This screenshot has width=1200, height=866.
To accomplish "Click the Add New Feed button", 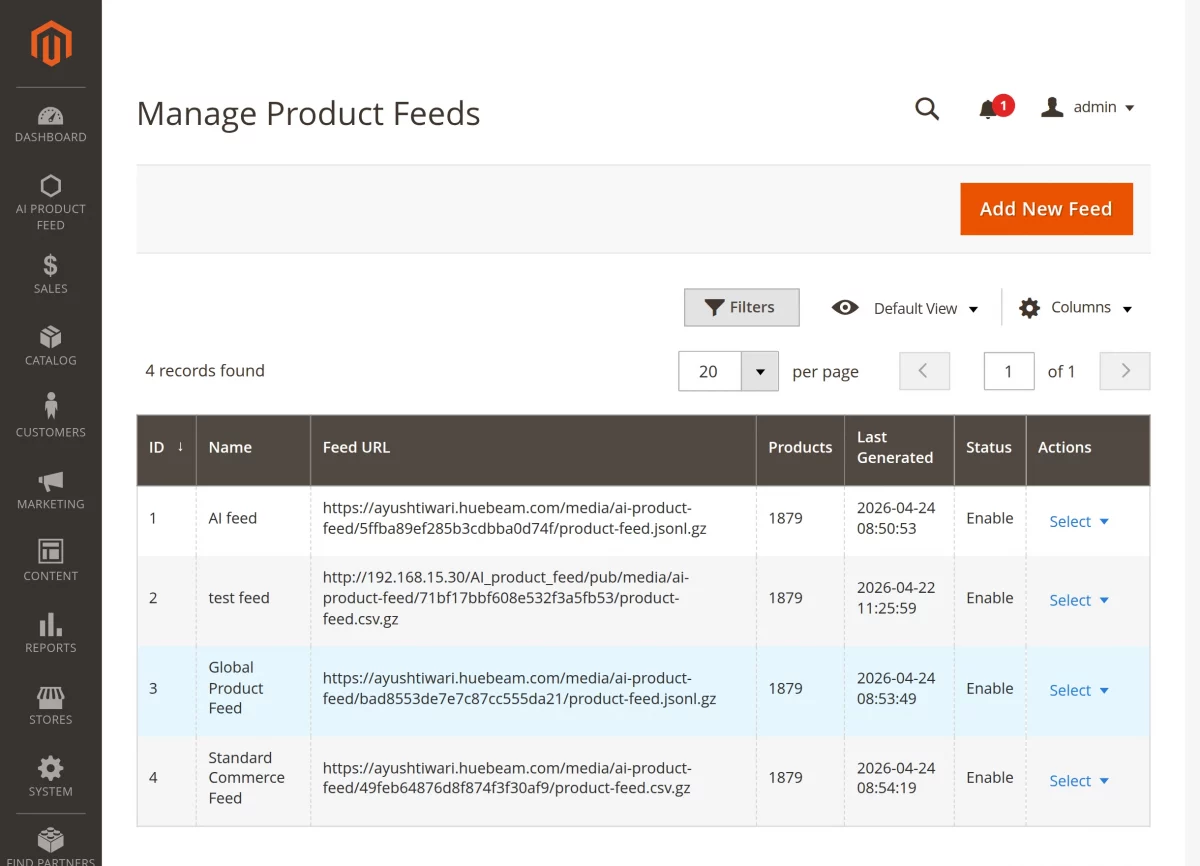I will (x=1046, y=208).
